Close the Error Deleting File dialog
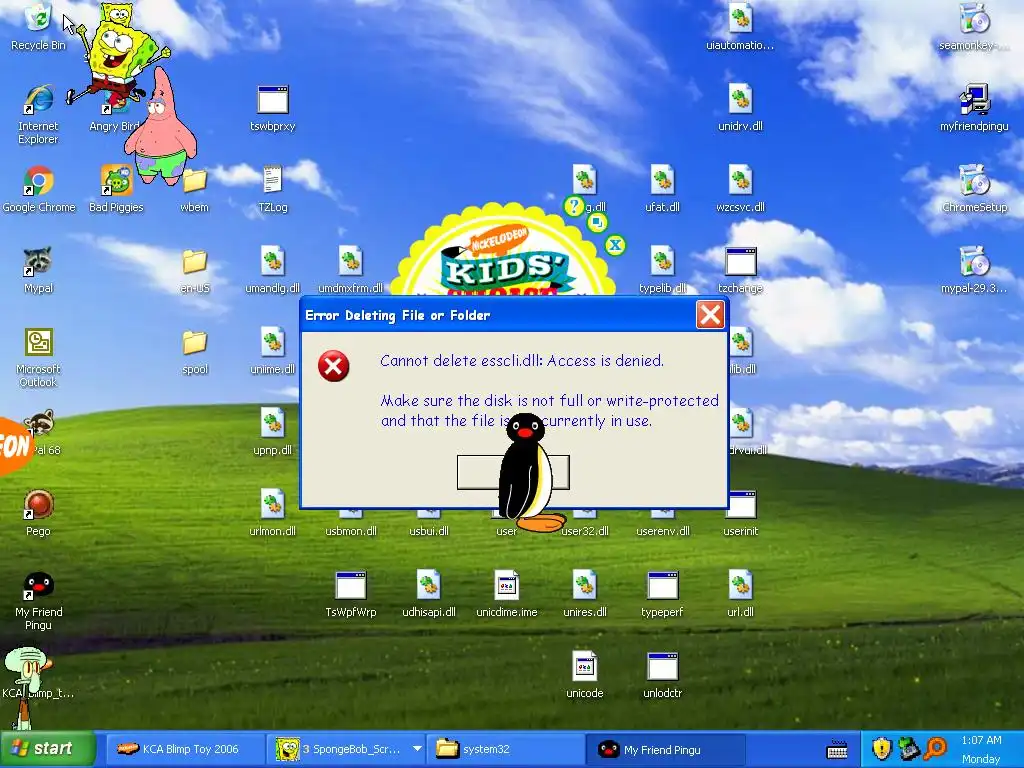 point(710,315)
